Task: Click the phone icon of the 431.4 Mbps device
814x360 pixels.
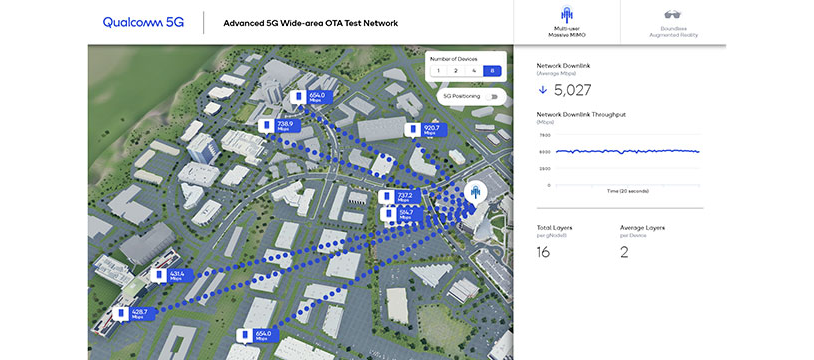Action: [159, 275]
